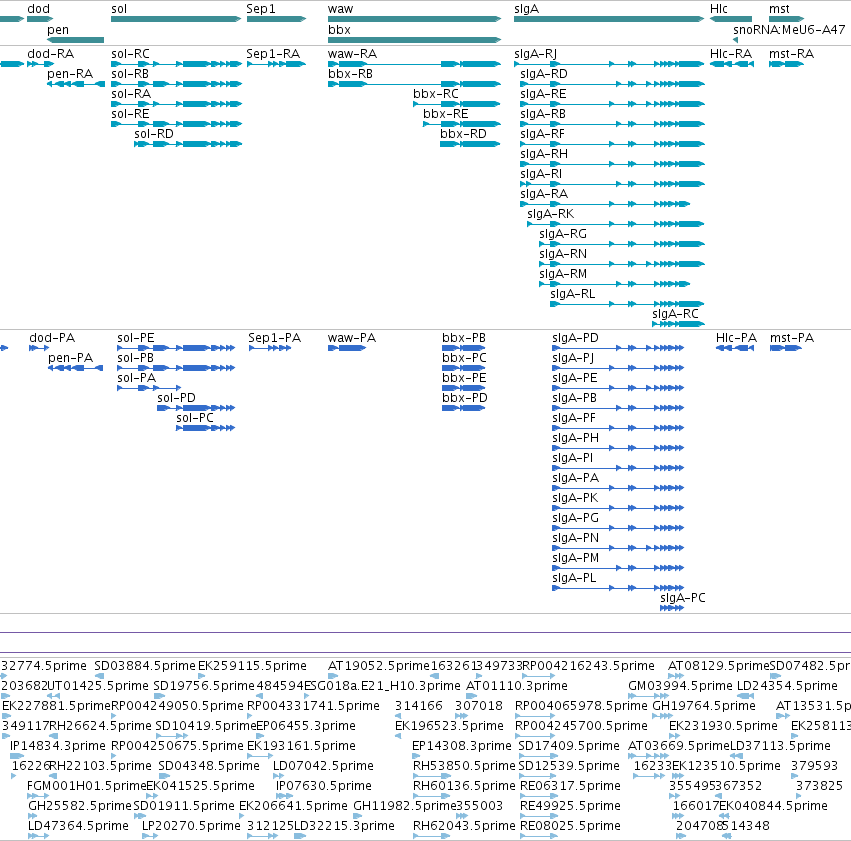Click the waw gene bar

coord(414,19)
